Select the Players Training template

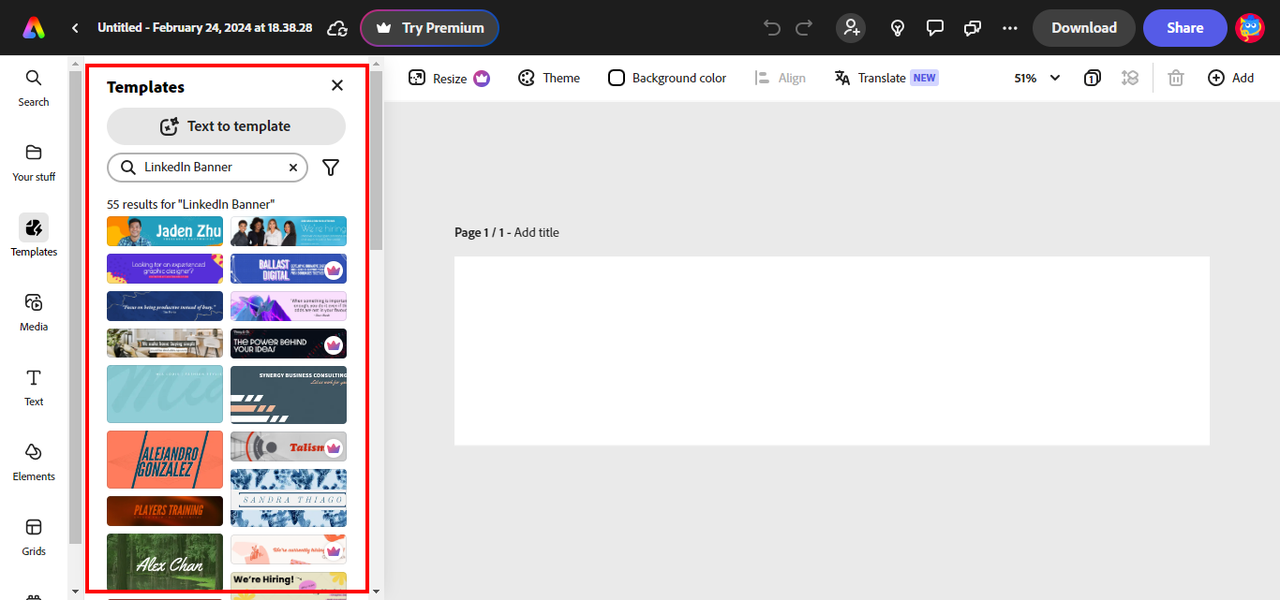click(x=165, y=510)
